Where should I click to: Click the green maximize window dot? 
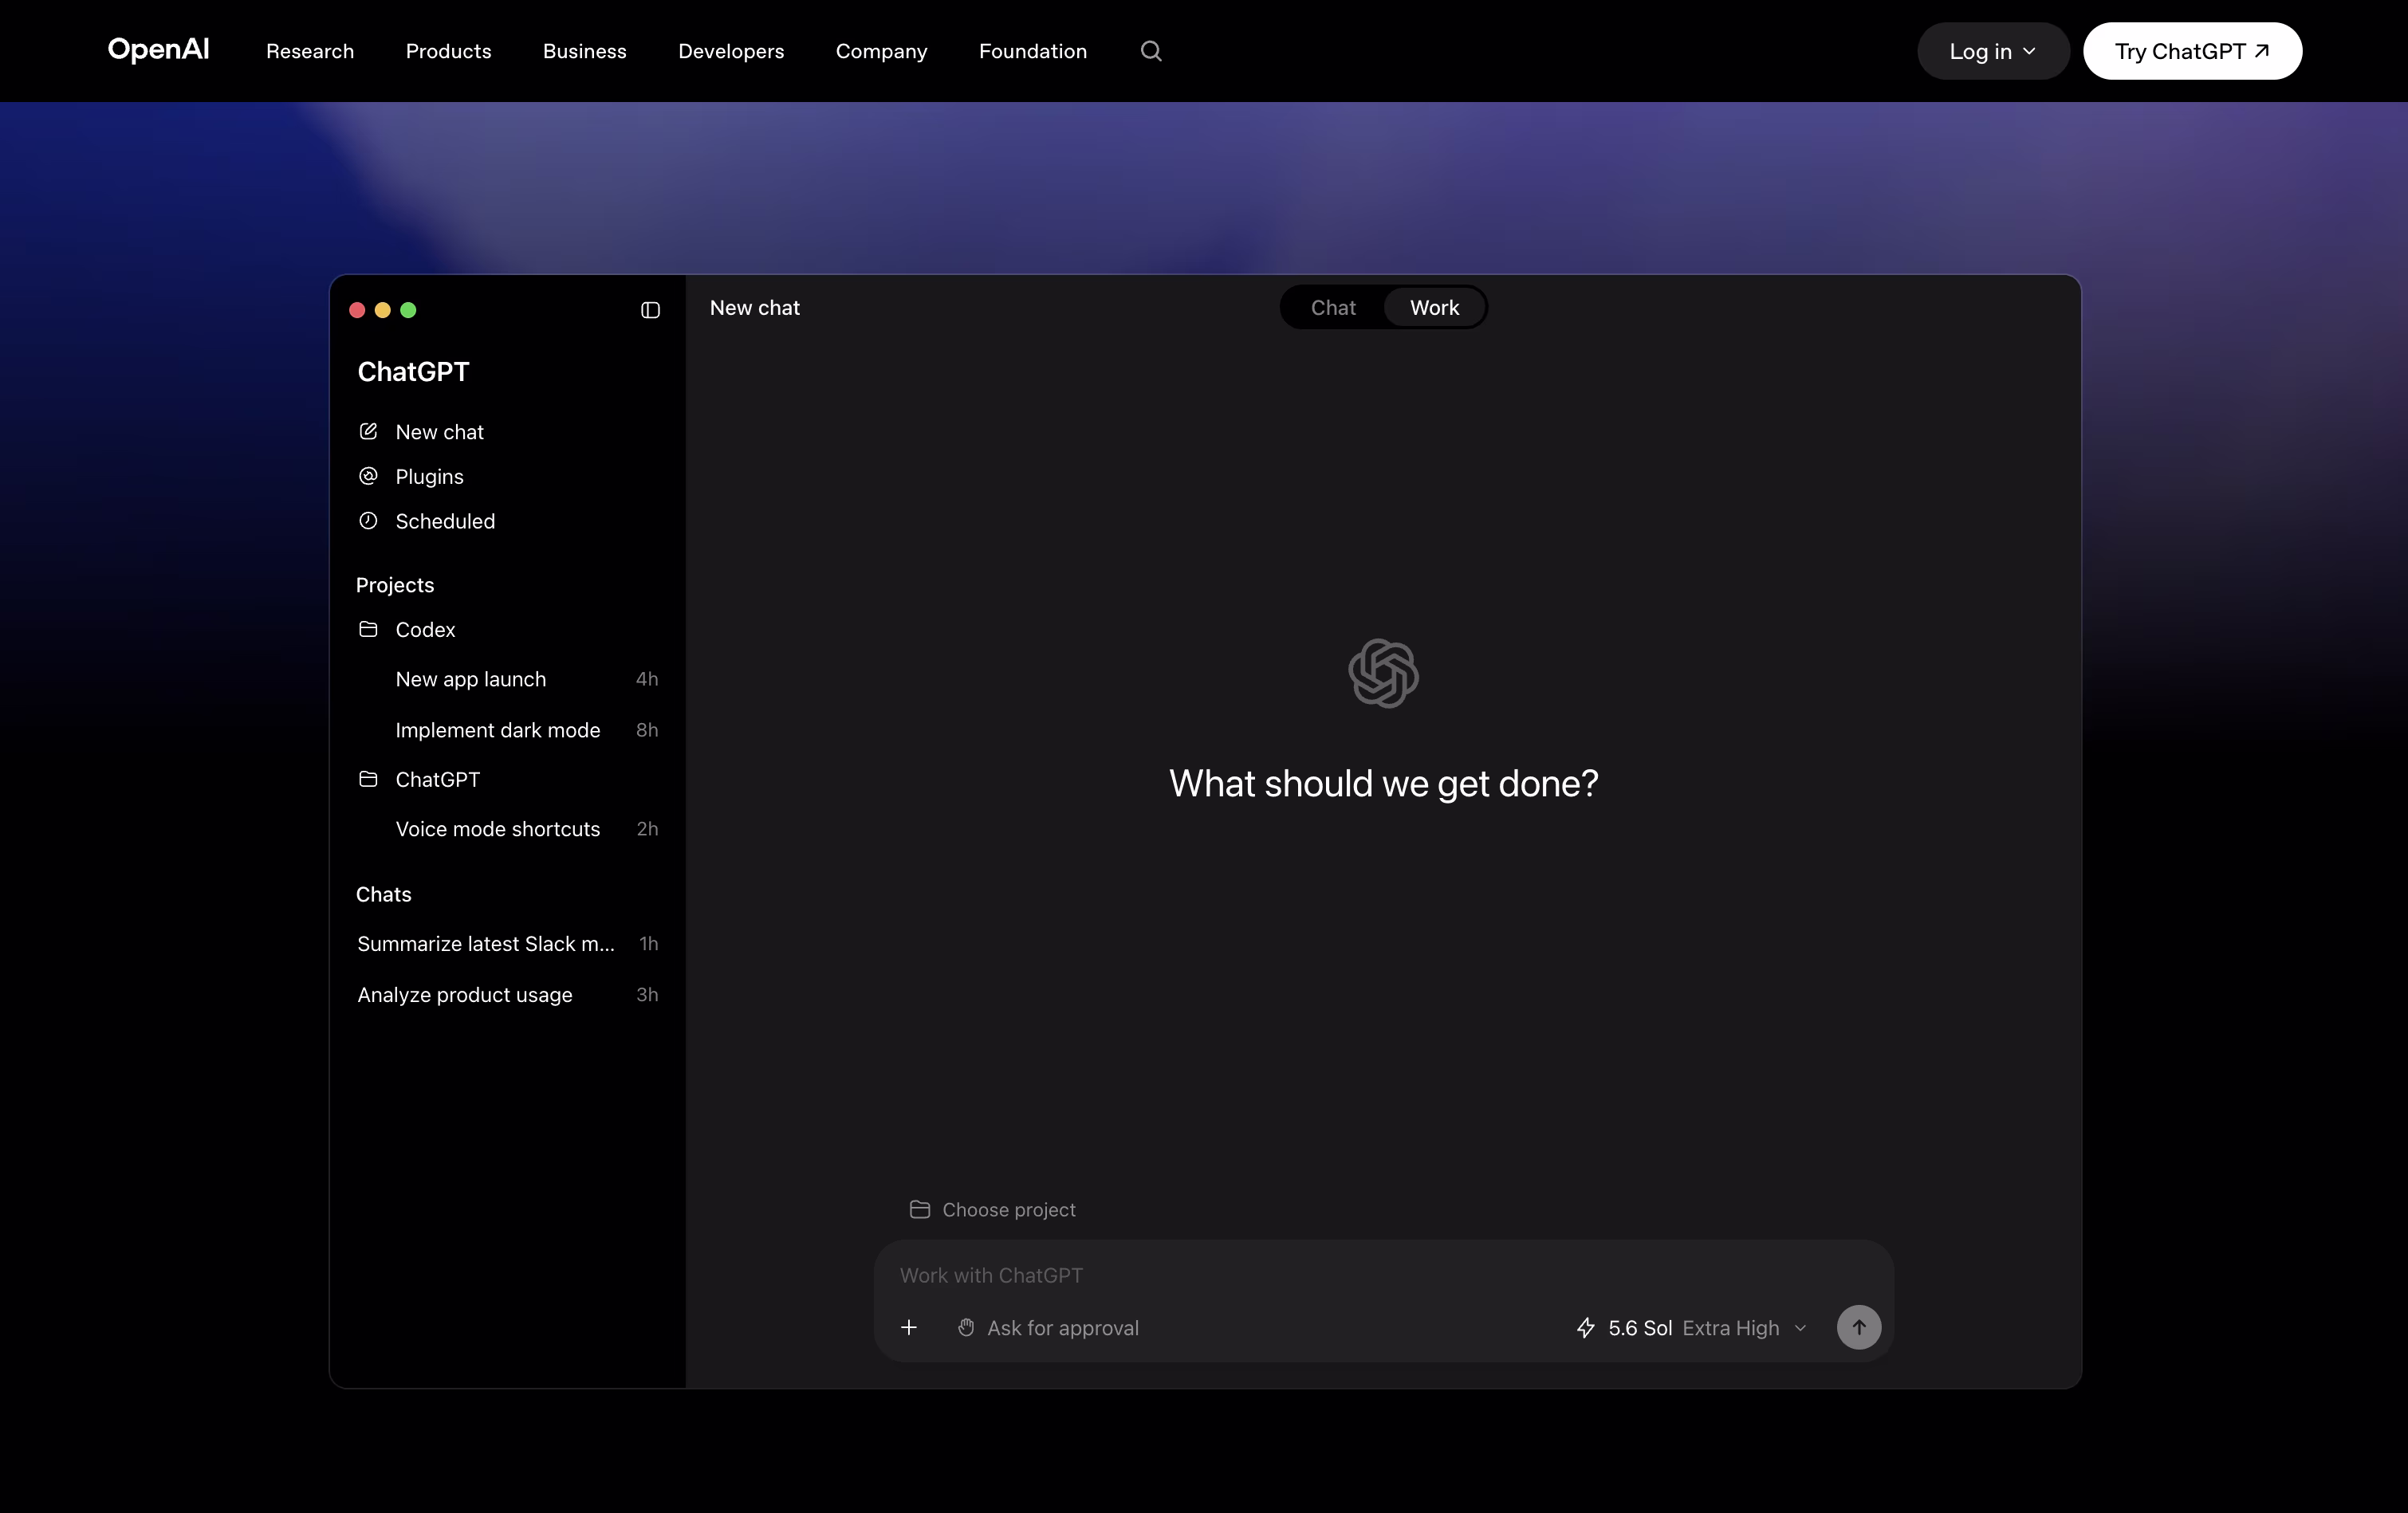tap(408, 310)
